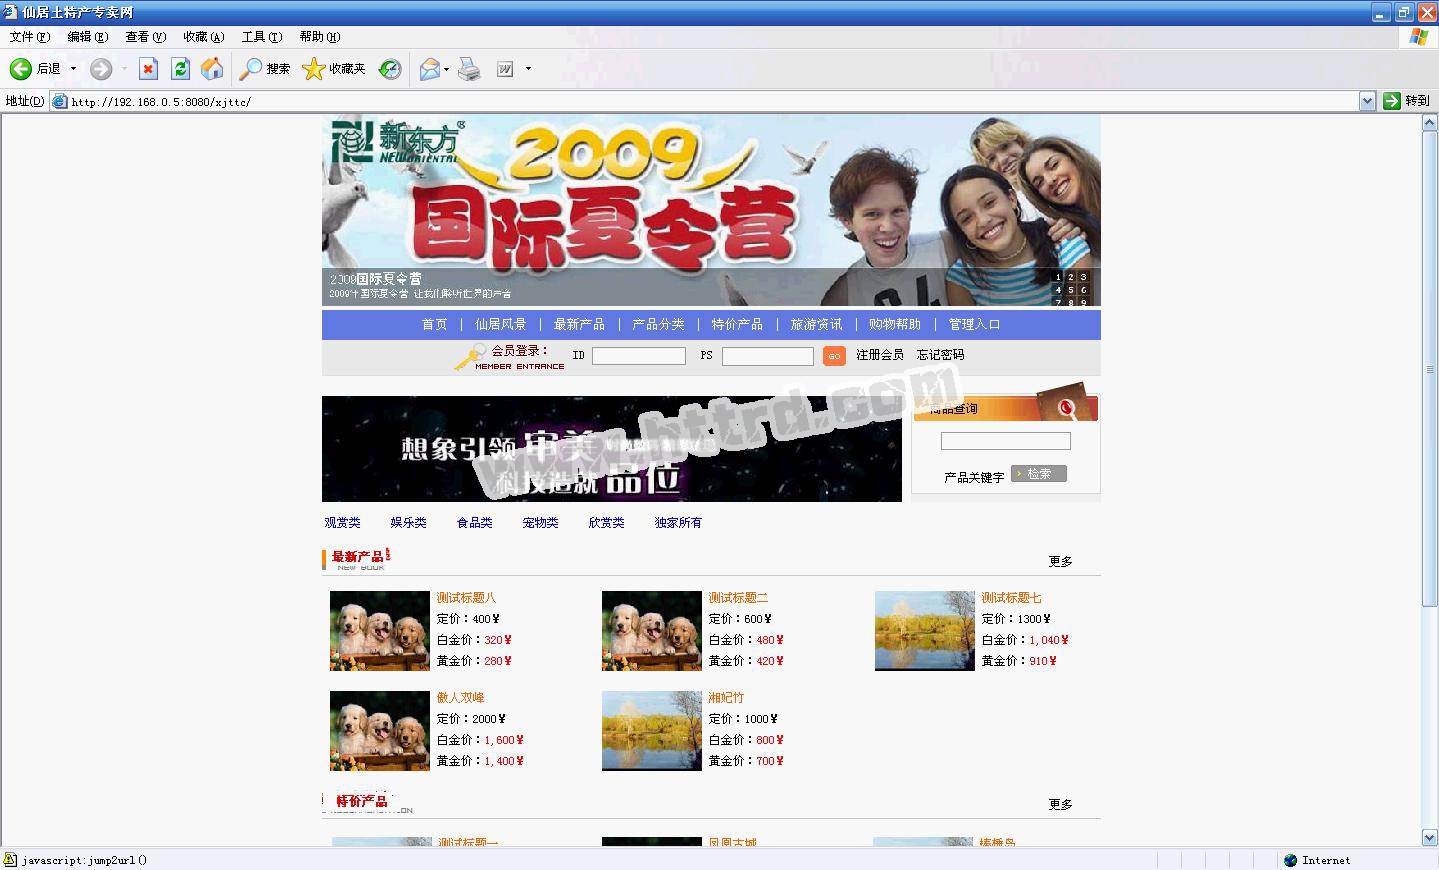Open Favorites (收藏夹) star button
Image resolution: width=1439 pixels, height=870 pixels.
[x=334, y=68]
